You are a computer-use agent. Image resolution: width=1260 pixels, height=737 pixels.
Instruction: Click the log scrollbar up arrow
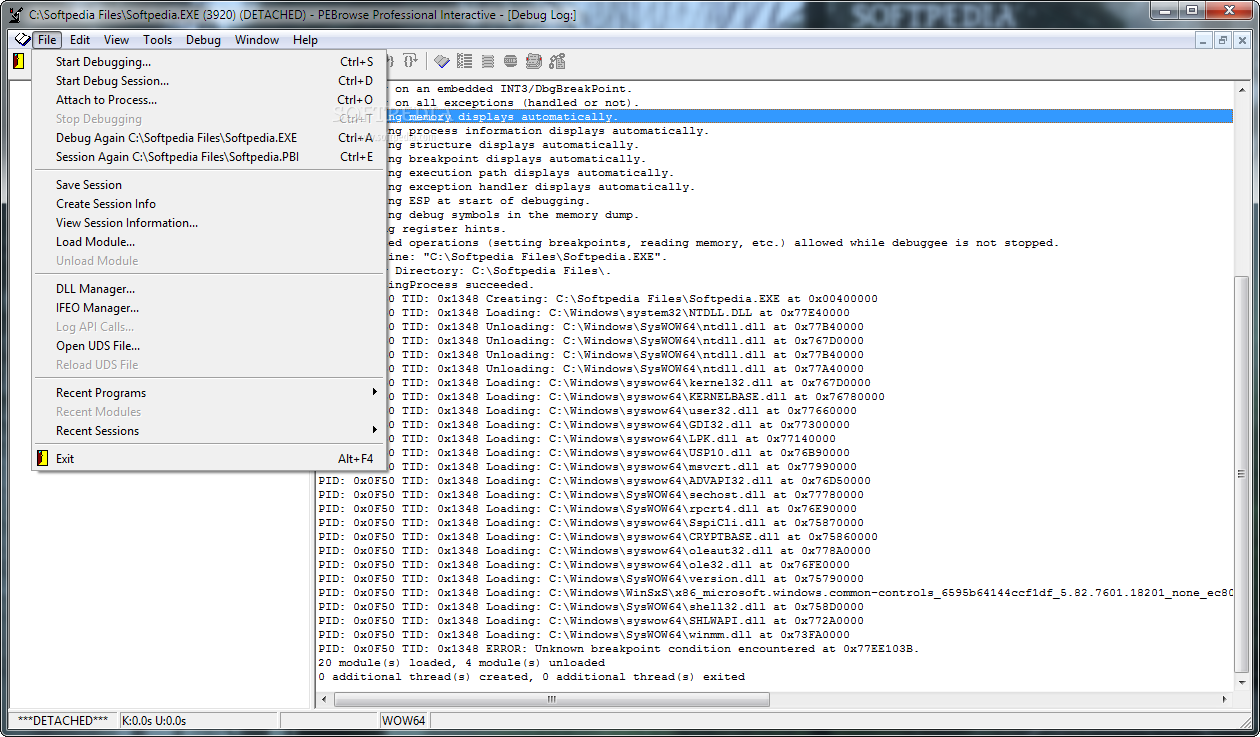pos(1242,90)
